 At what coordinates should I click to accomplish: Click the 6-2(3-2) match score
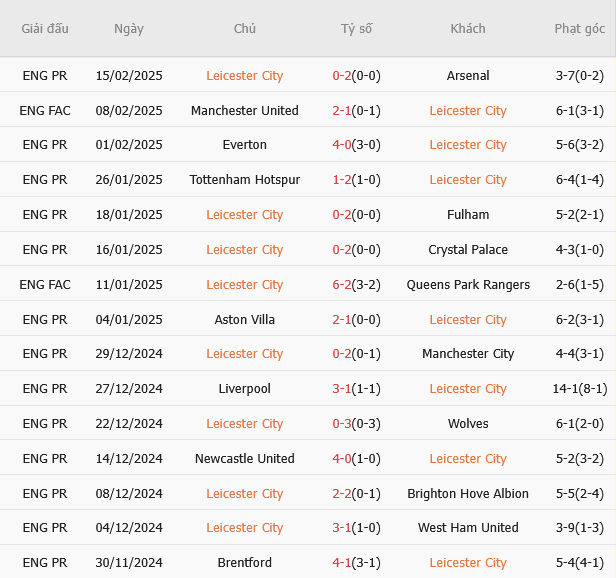356,285
